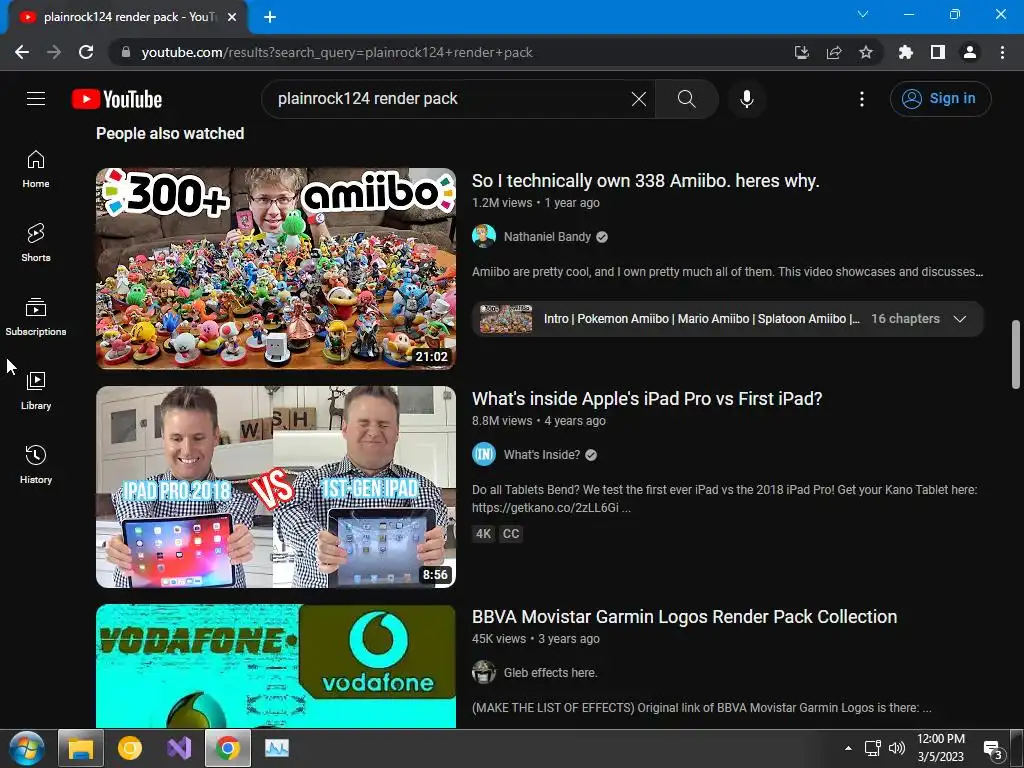Open Shorts from the sidebar
1024x768 pixels.
point(36,243)
